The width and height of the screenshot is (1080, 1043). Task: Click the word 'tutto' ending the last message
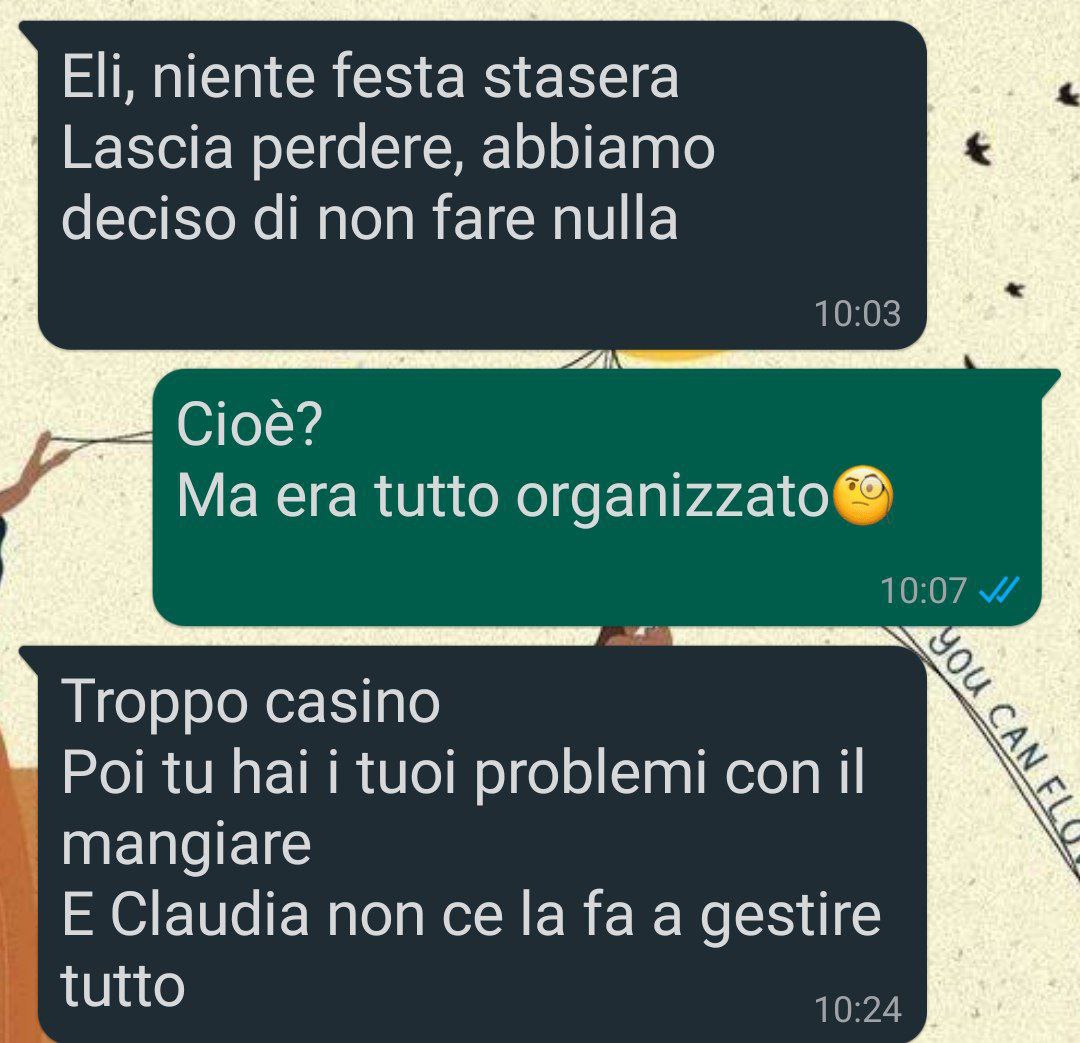123,987
